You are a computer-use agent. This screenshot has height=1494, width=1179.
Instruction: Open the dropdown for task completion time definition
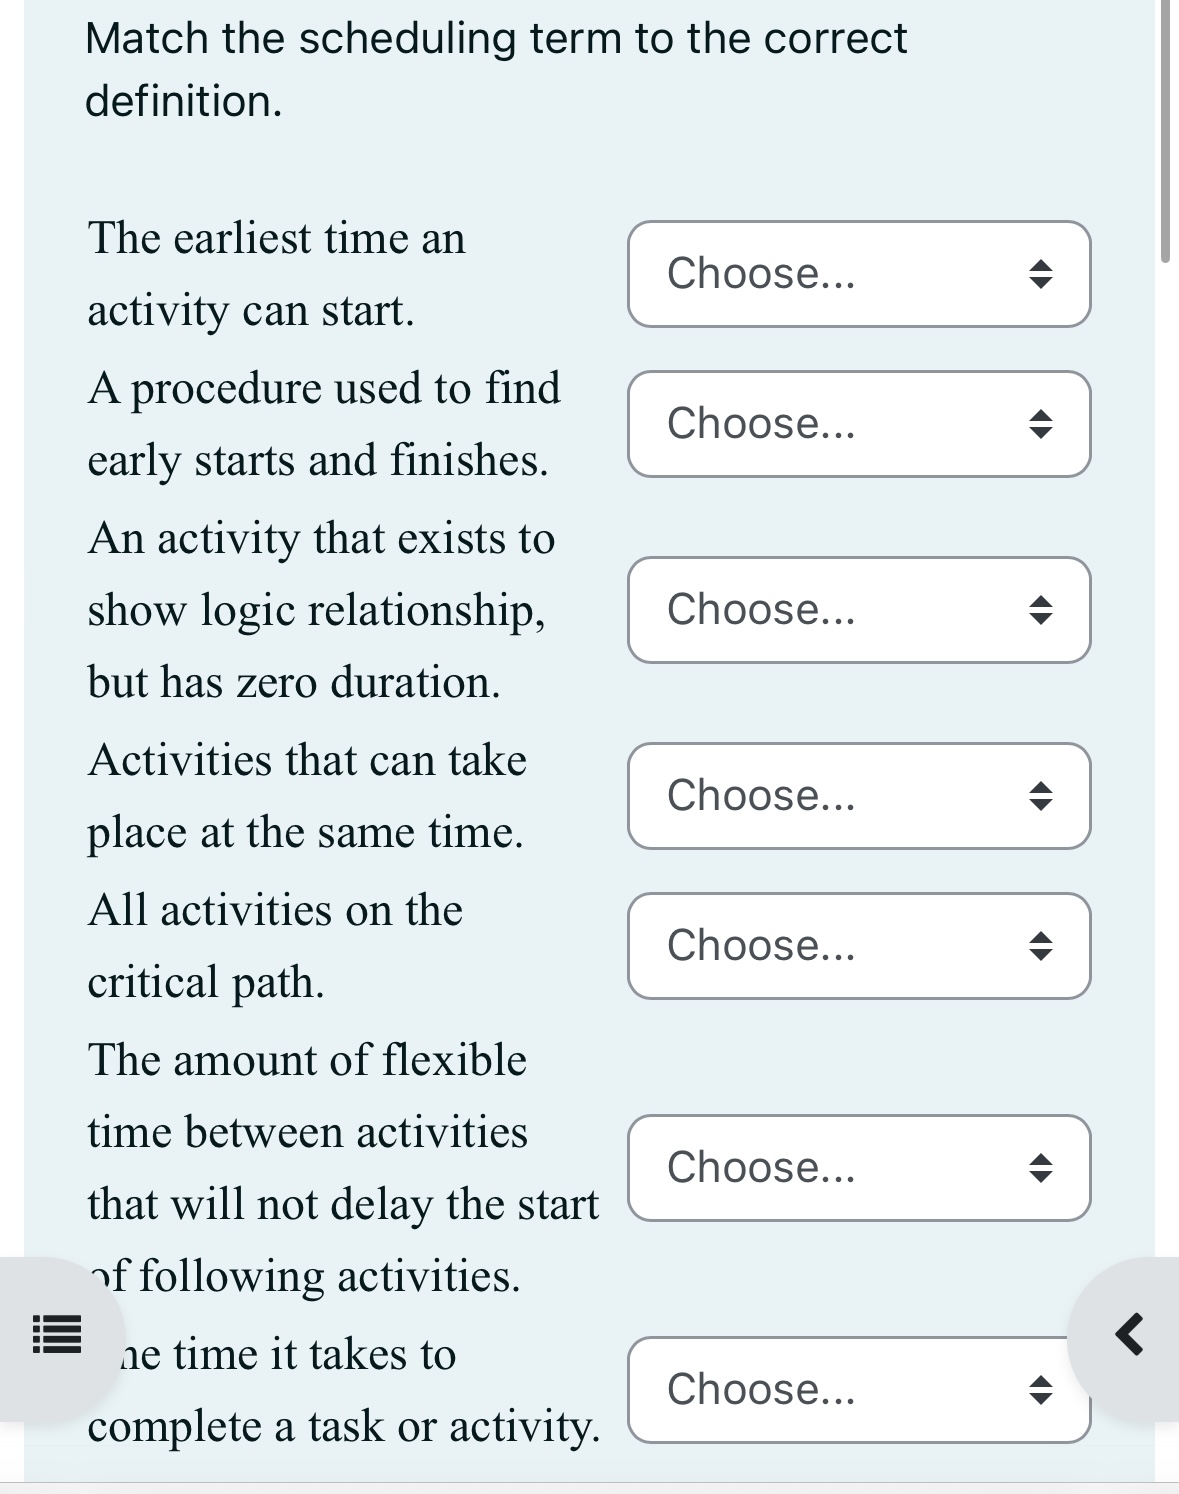tap(858, 1390)
